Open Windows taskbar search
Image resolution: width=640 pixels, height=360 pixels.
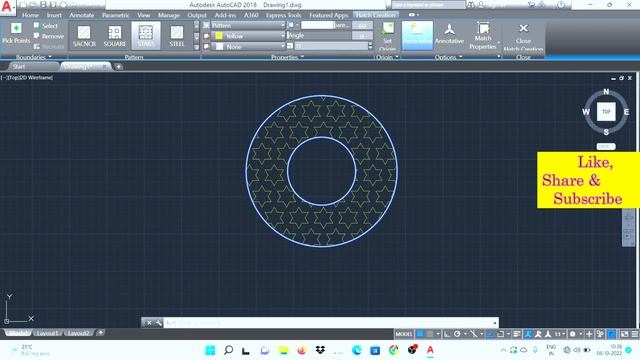pos(229,350)
